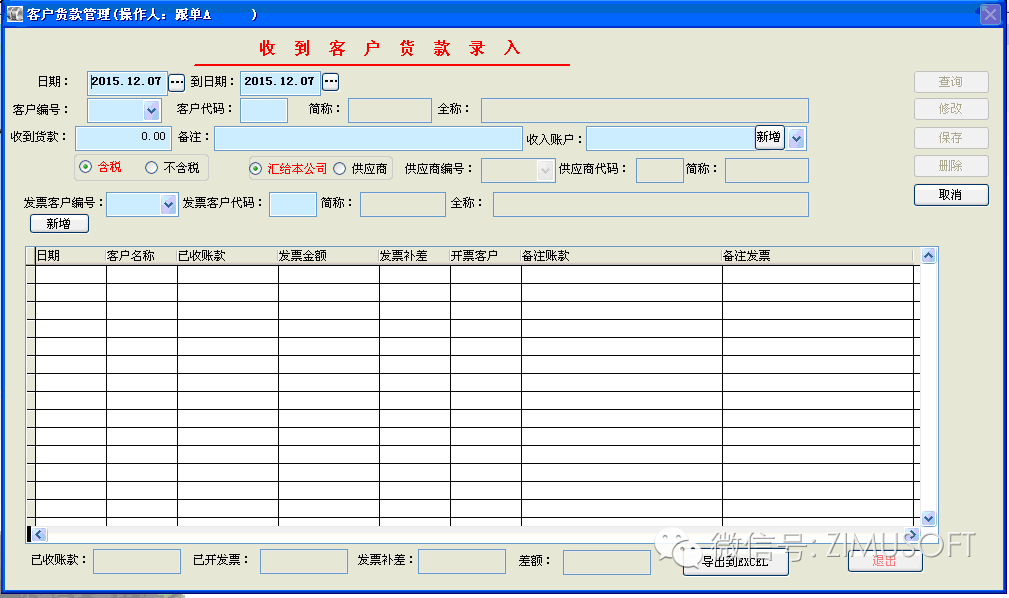Click the 备注 text input field
Image resolution: width=1009 pixels, height=598 pixels.
[x=367, y=138]
